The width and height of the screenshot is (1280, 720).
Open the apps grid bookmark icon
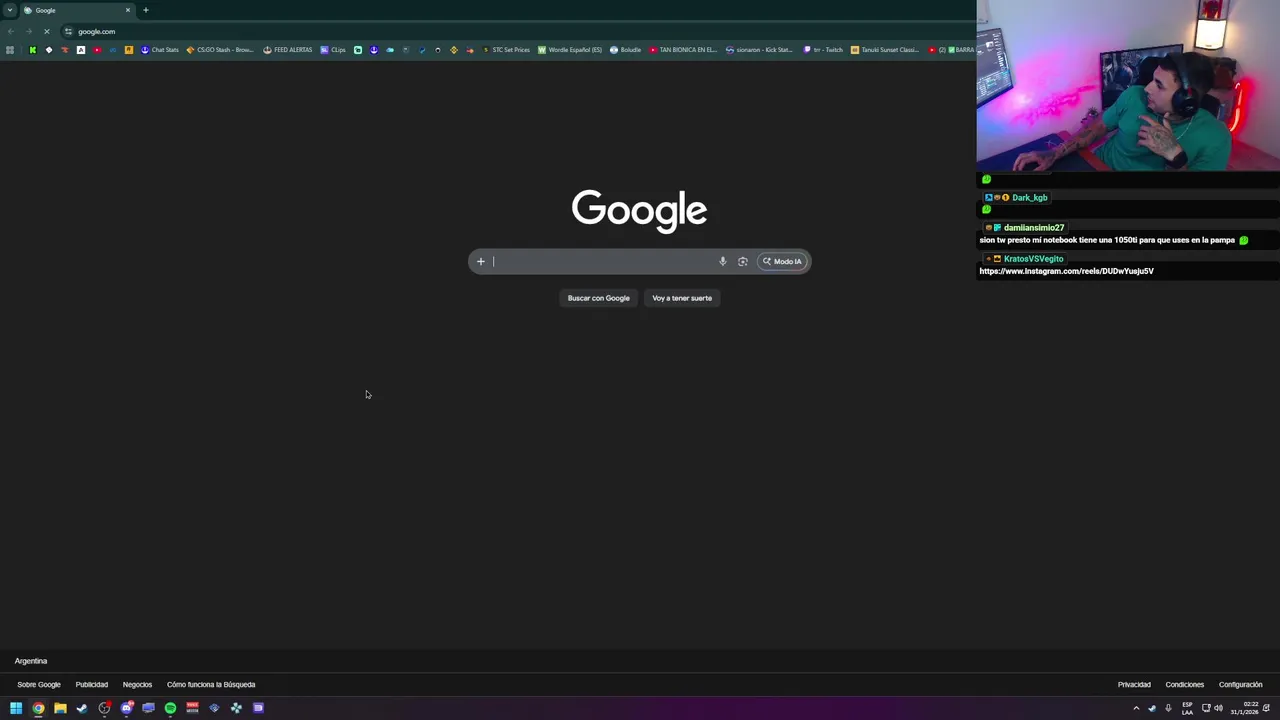[x=10, y=50]
